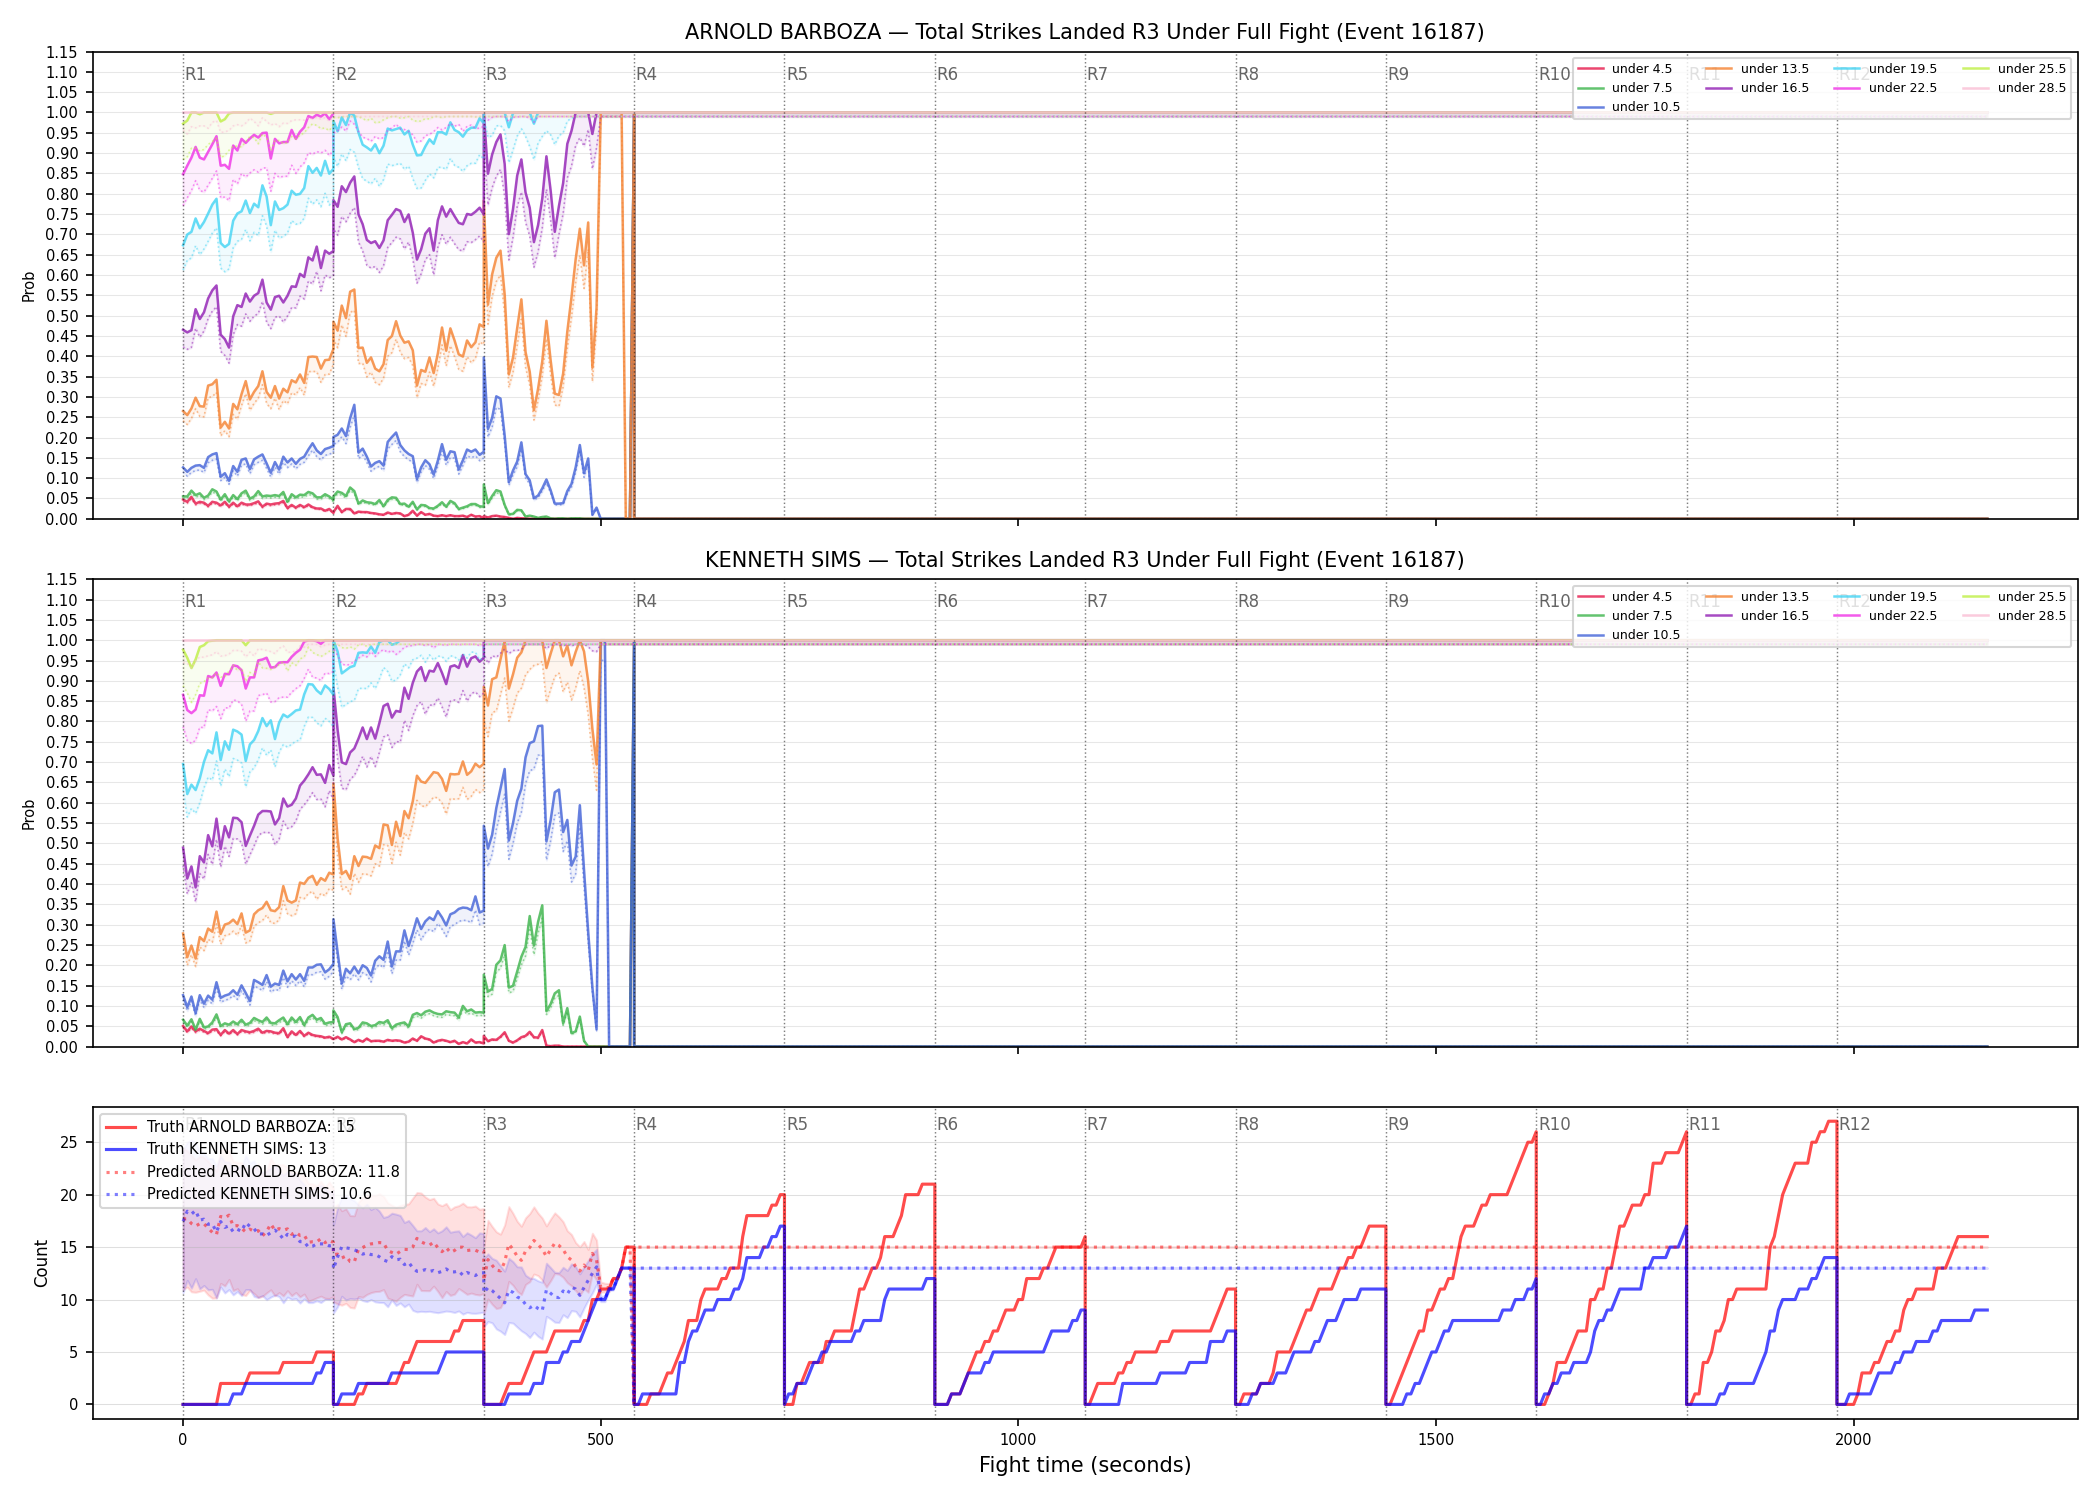Click the 1.15 tick on the Arnold Barboza Prob axis
This screenshot has width=2100, height=1500.
[x=62, y=52]
